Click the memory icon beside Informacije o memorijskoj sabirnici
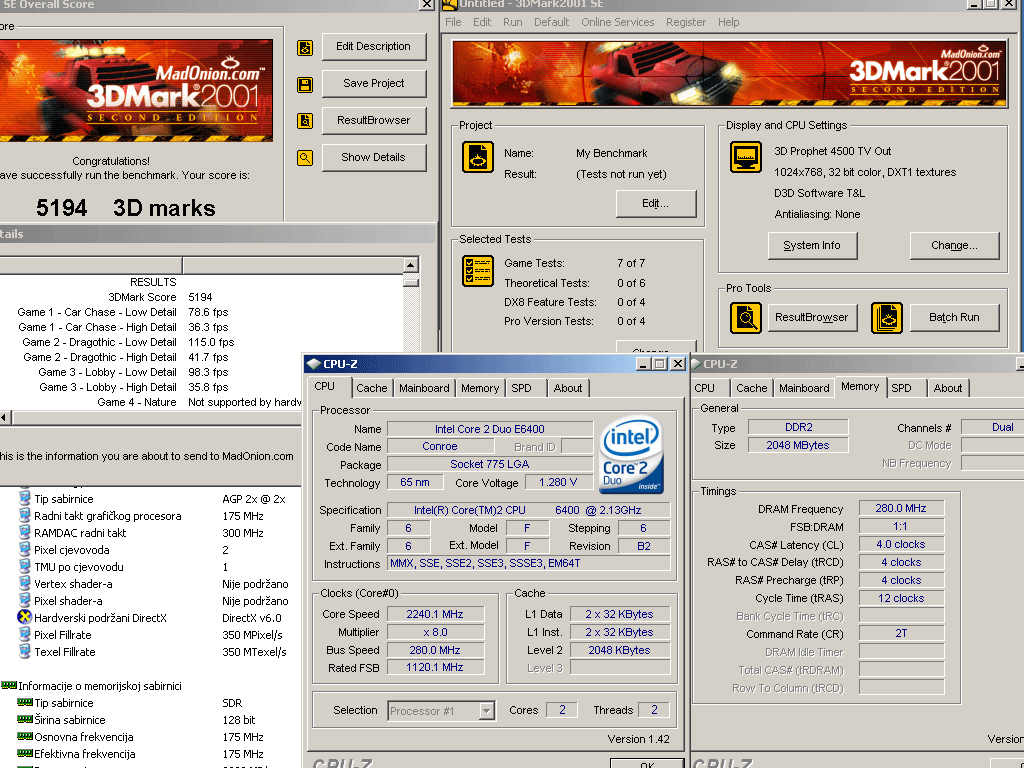Viewport: 1024px width, 768px height. coord(9,685)
